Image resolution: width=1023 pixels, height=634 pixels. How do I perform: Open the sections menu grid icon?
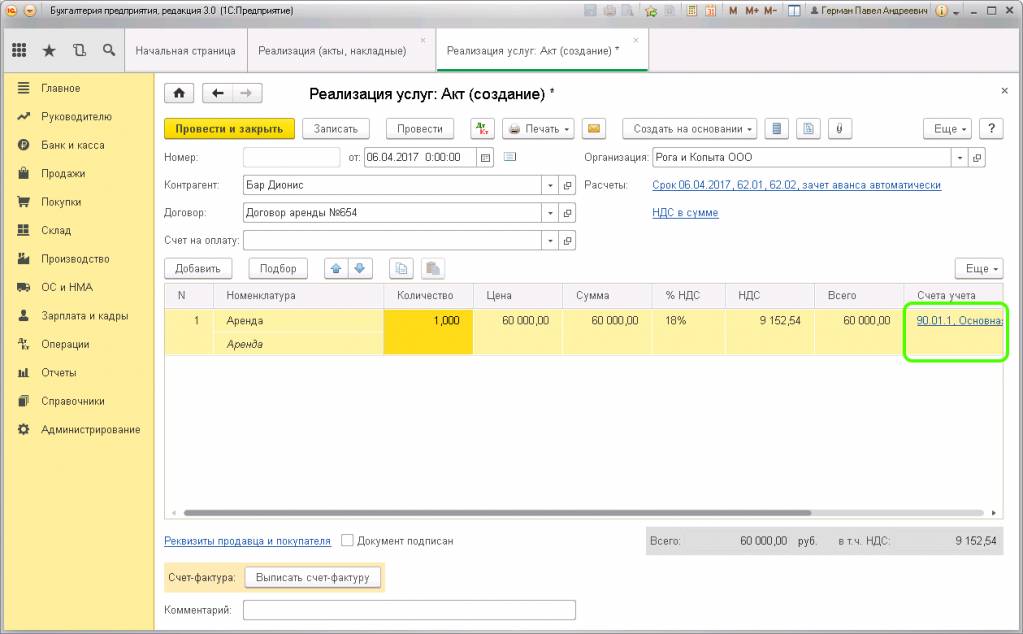19,50
